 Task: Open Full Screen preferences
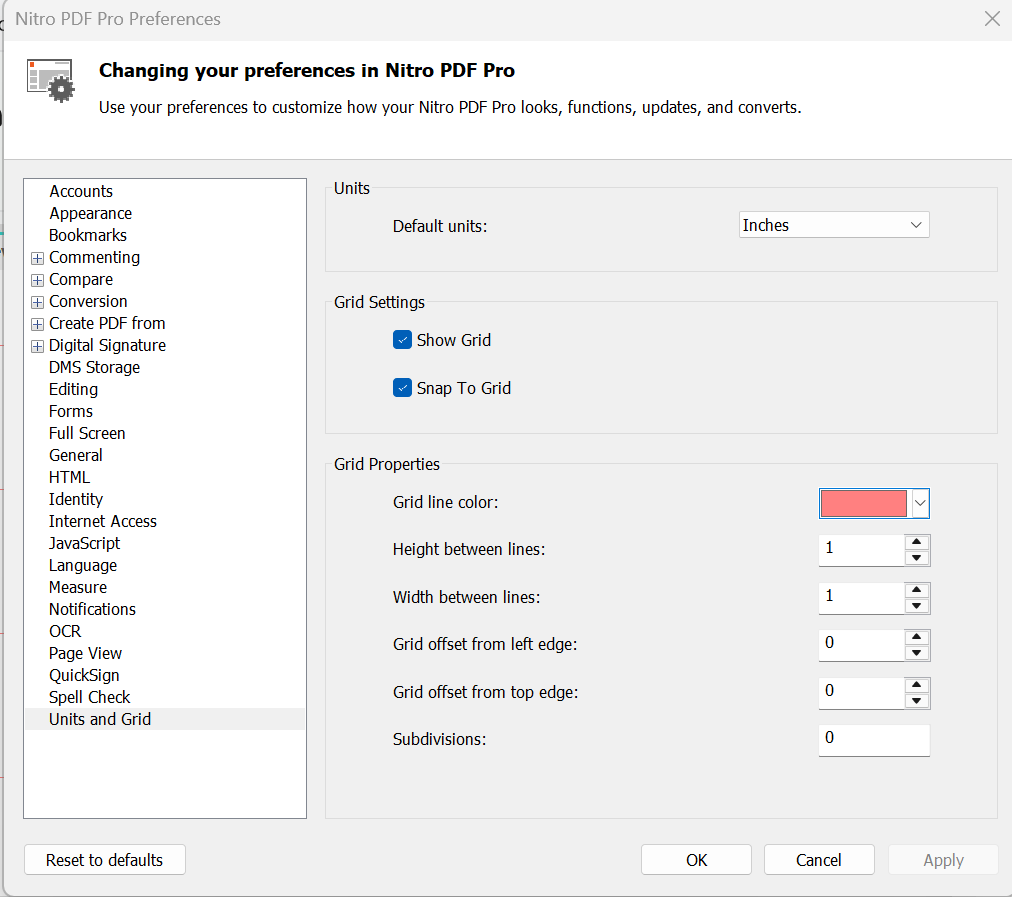click(87, 433)
